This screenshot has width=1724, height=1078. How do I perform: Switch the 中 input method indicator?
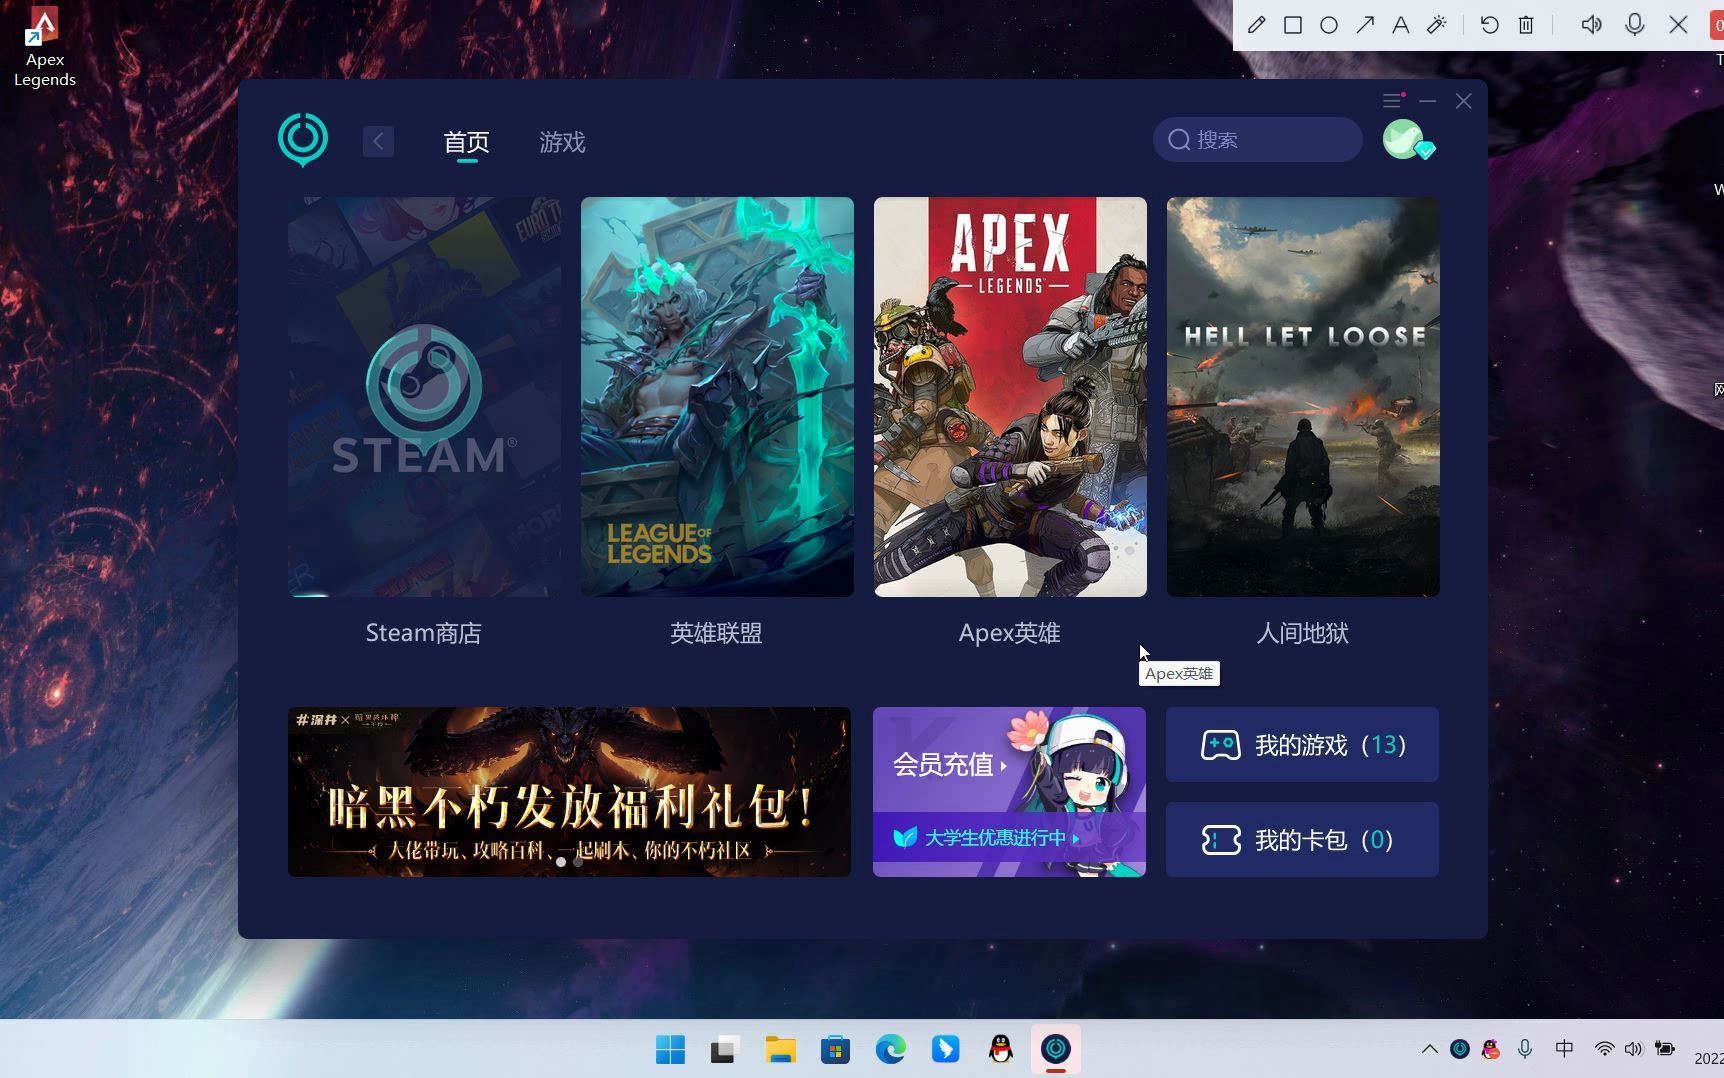[1565, 1049]
